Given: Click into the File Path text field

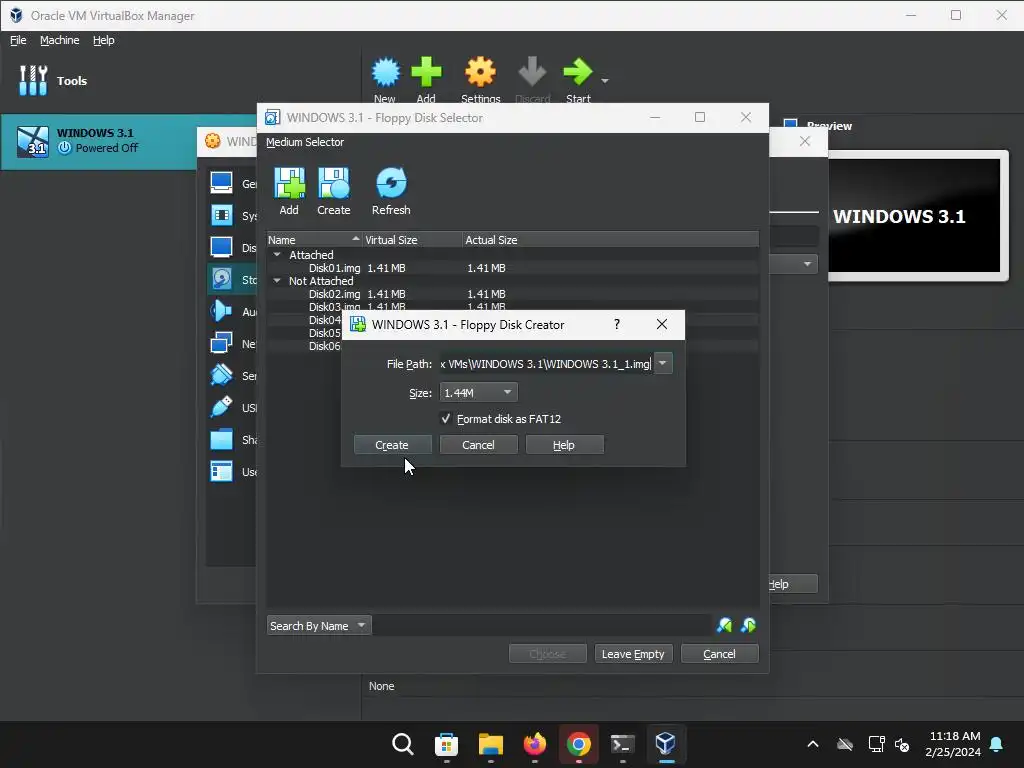Looking at the screenshot, I should click(x=546, y=364).
